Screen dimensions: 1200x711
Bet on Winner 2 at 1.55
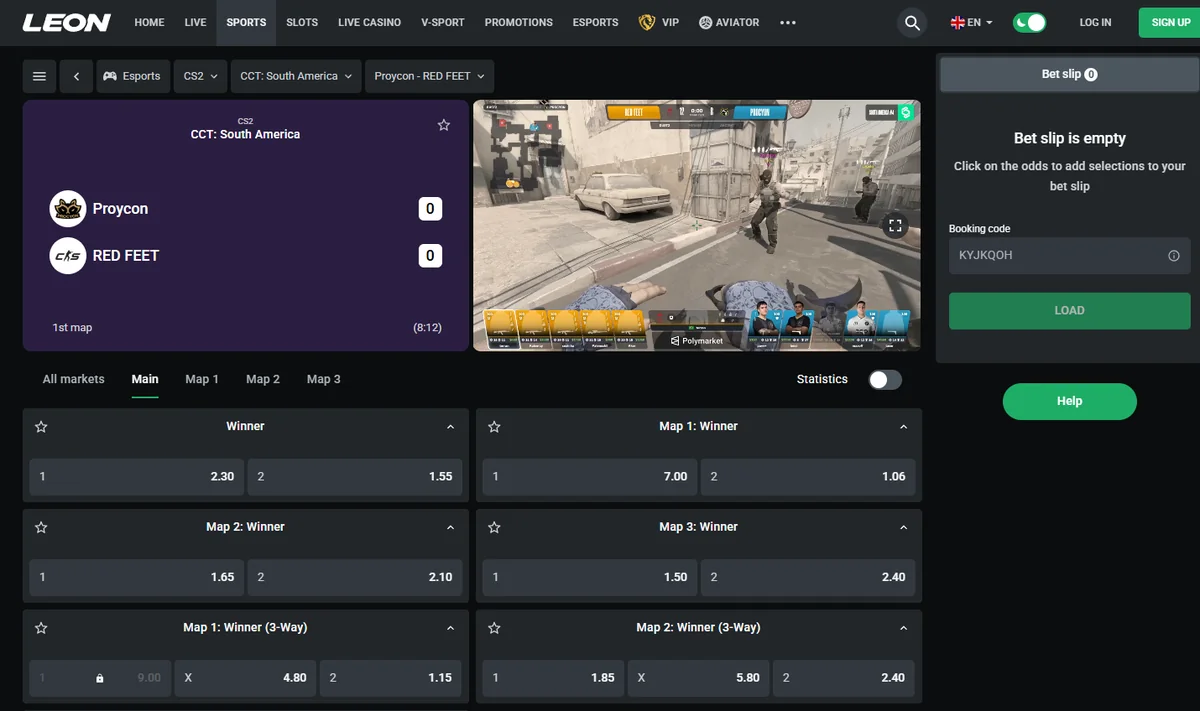point(355,477)
